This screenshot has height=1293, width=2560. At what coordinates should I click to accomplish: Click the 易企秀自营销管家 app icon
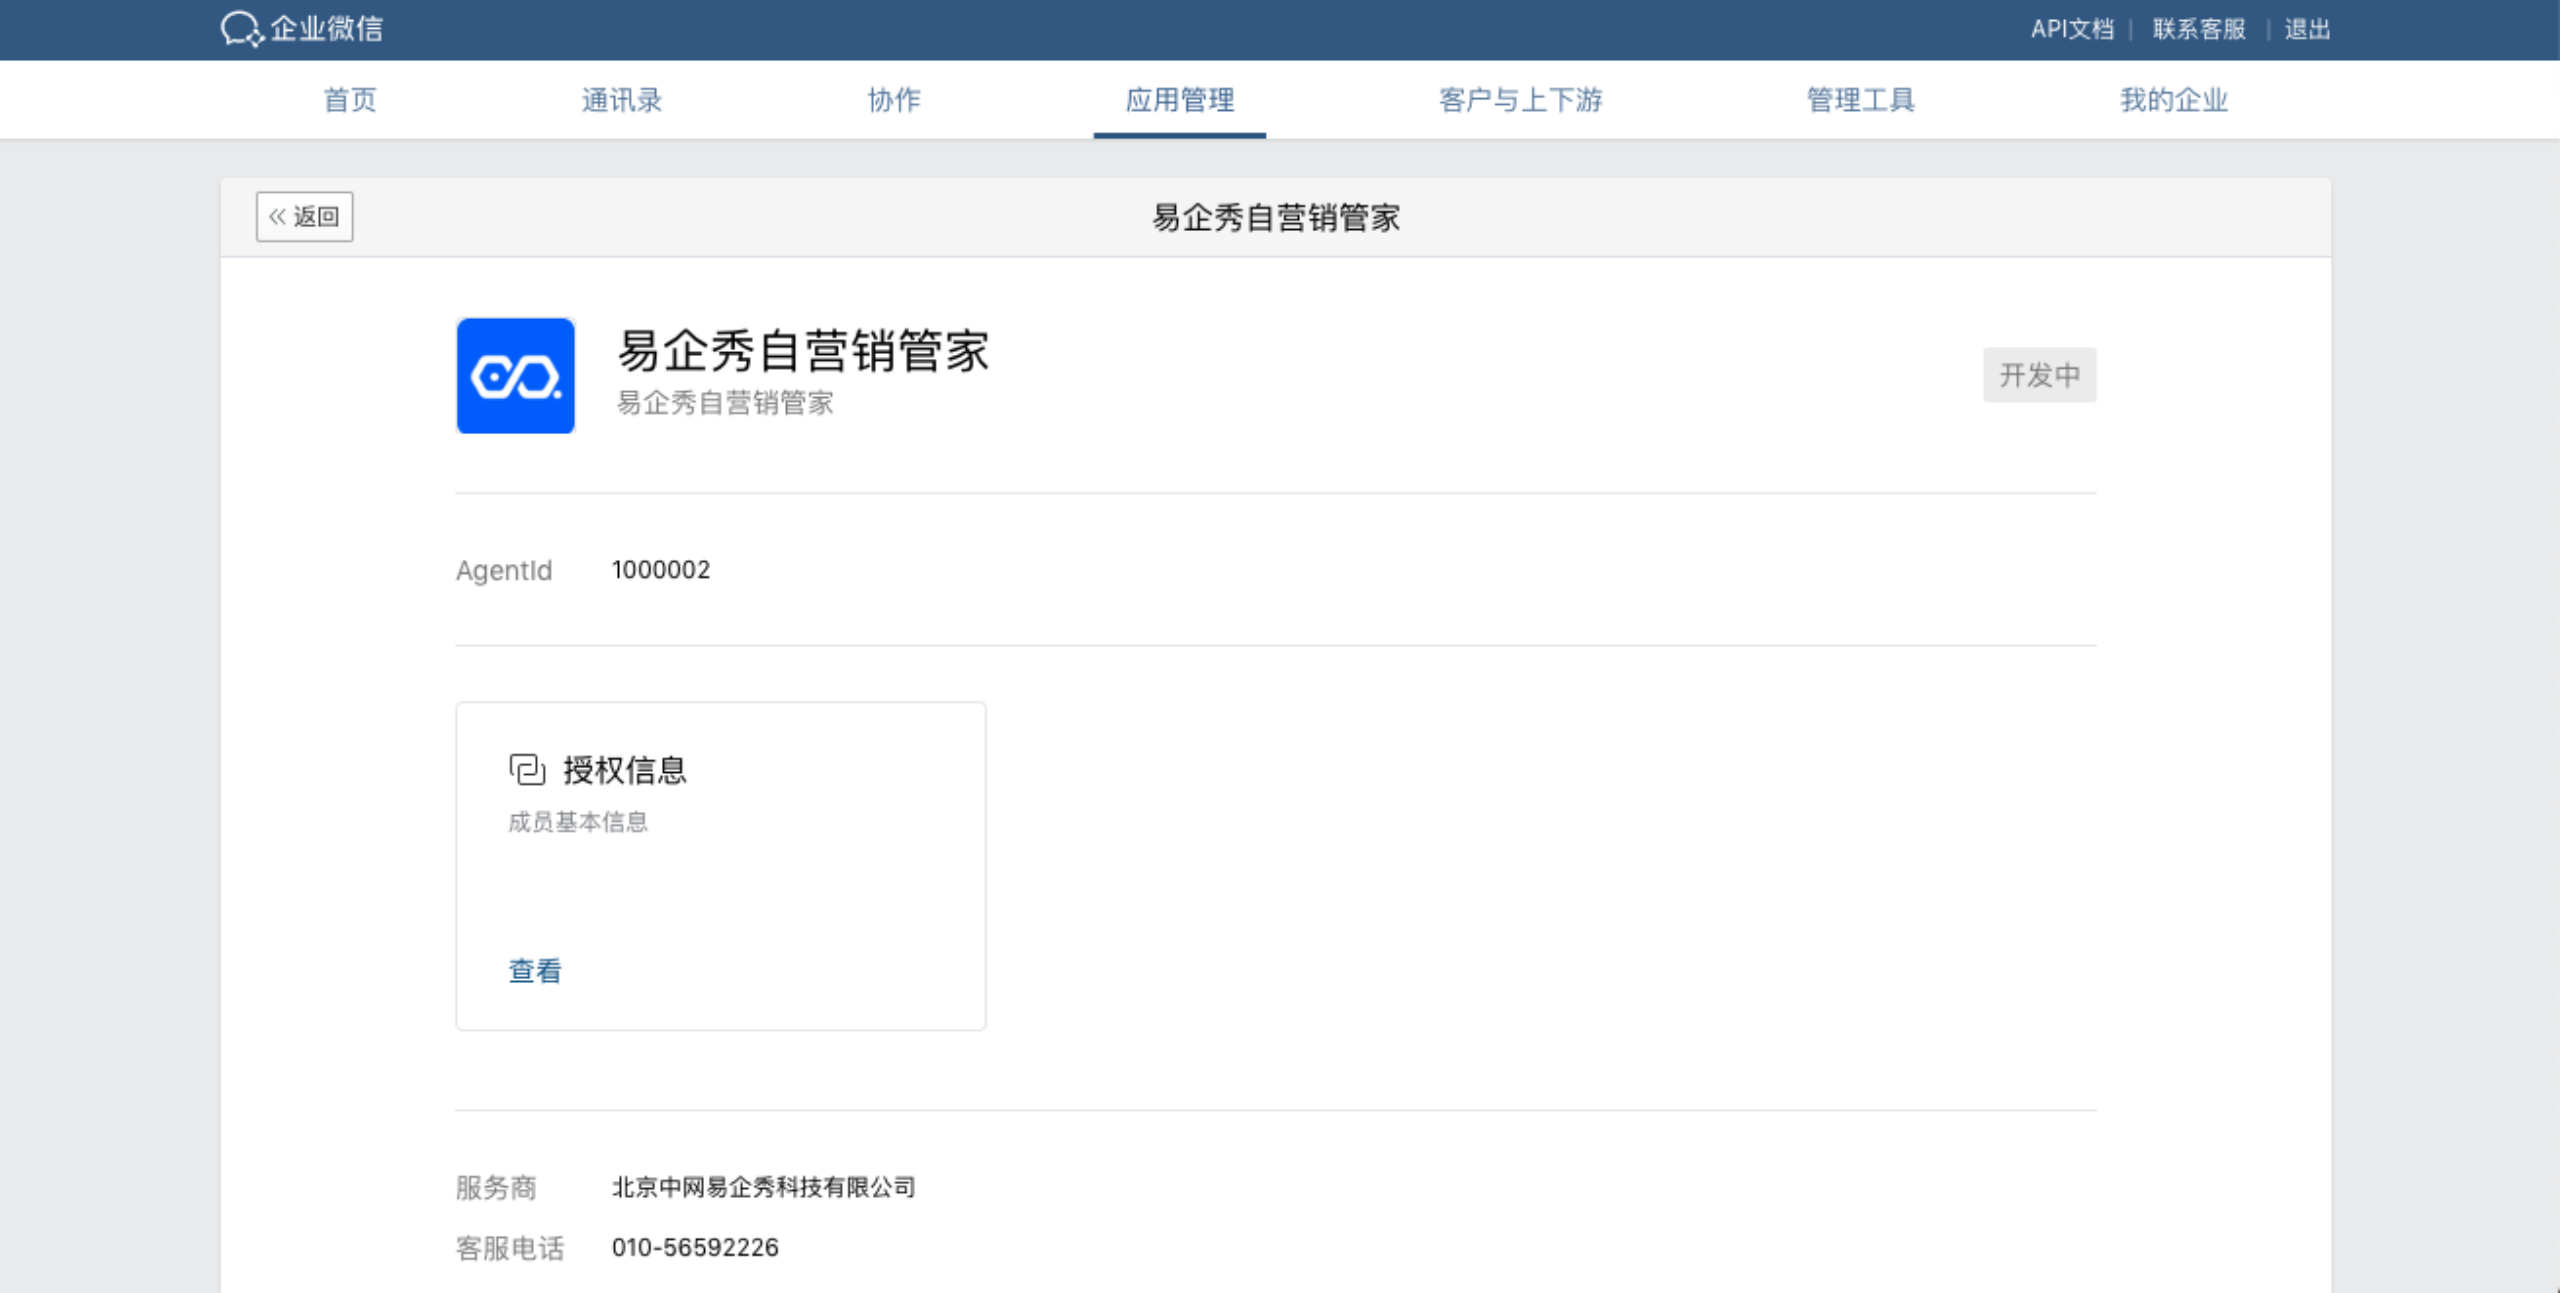[x=515, y=376]
